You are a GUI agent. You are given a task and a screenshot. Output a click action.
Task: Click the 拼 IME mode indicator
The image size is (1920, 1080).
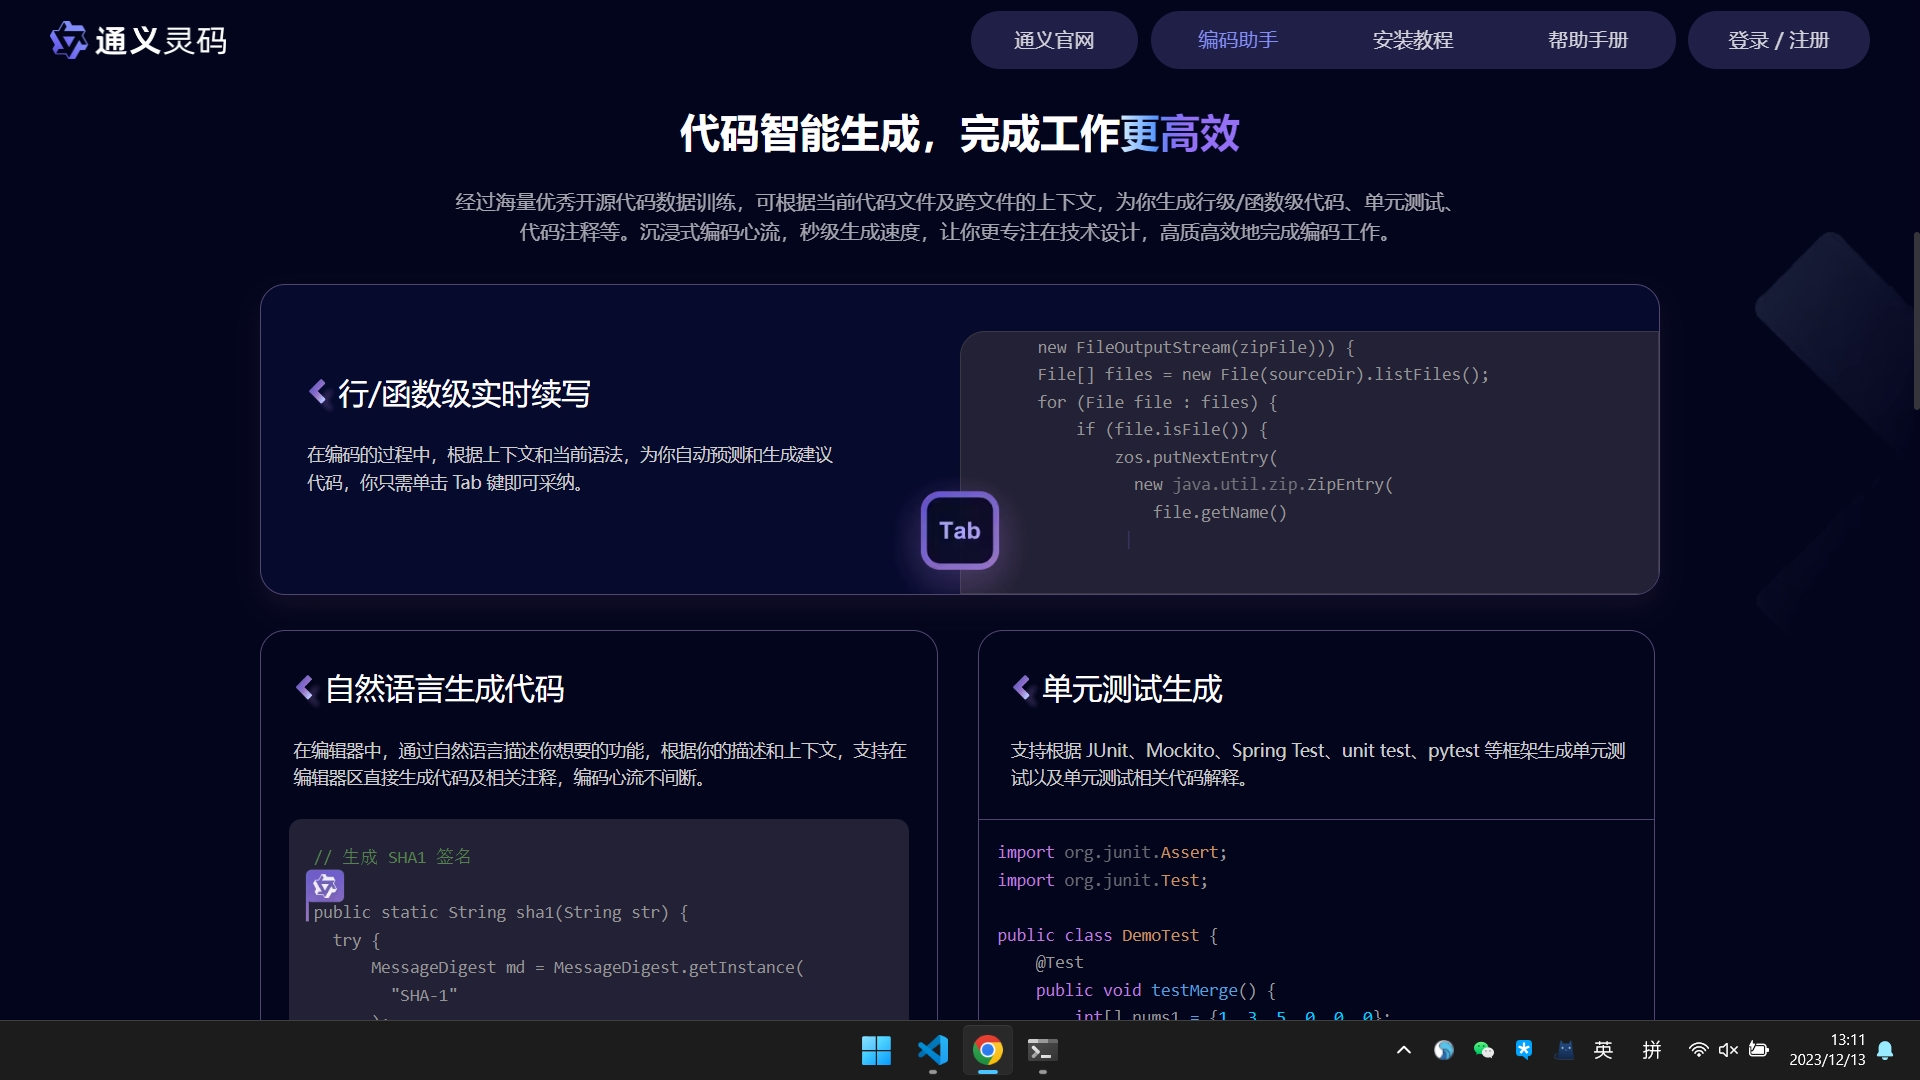click(1652, 1050)
